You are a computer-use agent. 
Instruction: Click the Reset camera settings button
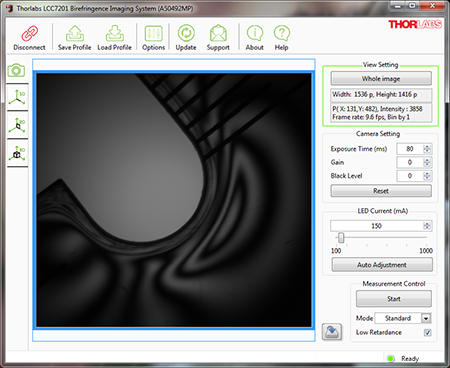pyautogui.click(x=381, y=191)
